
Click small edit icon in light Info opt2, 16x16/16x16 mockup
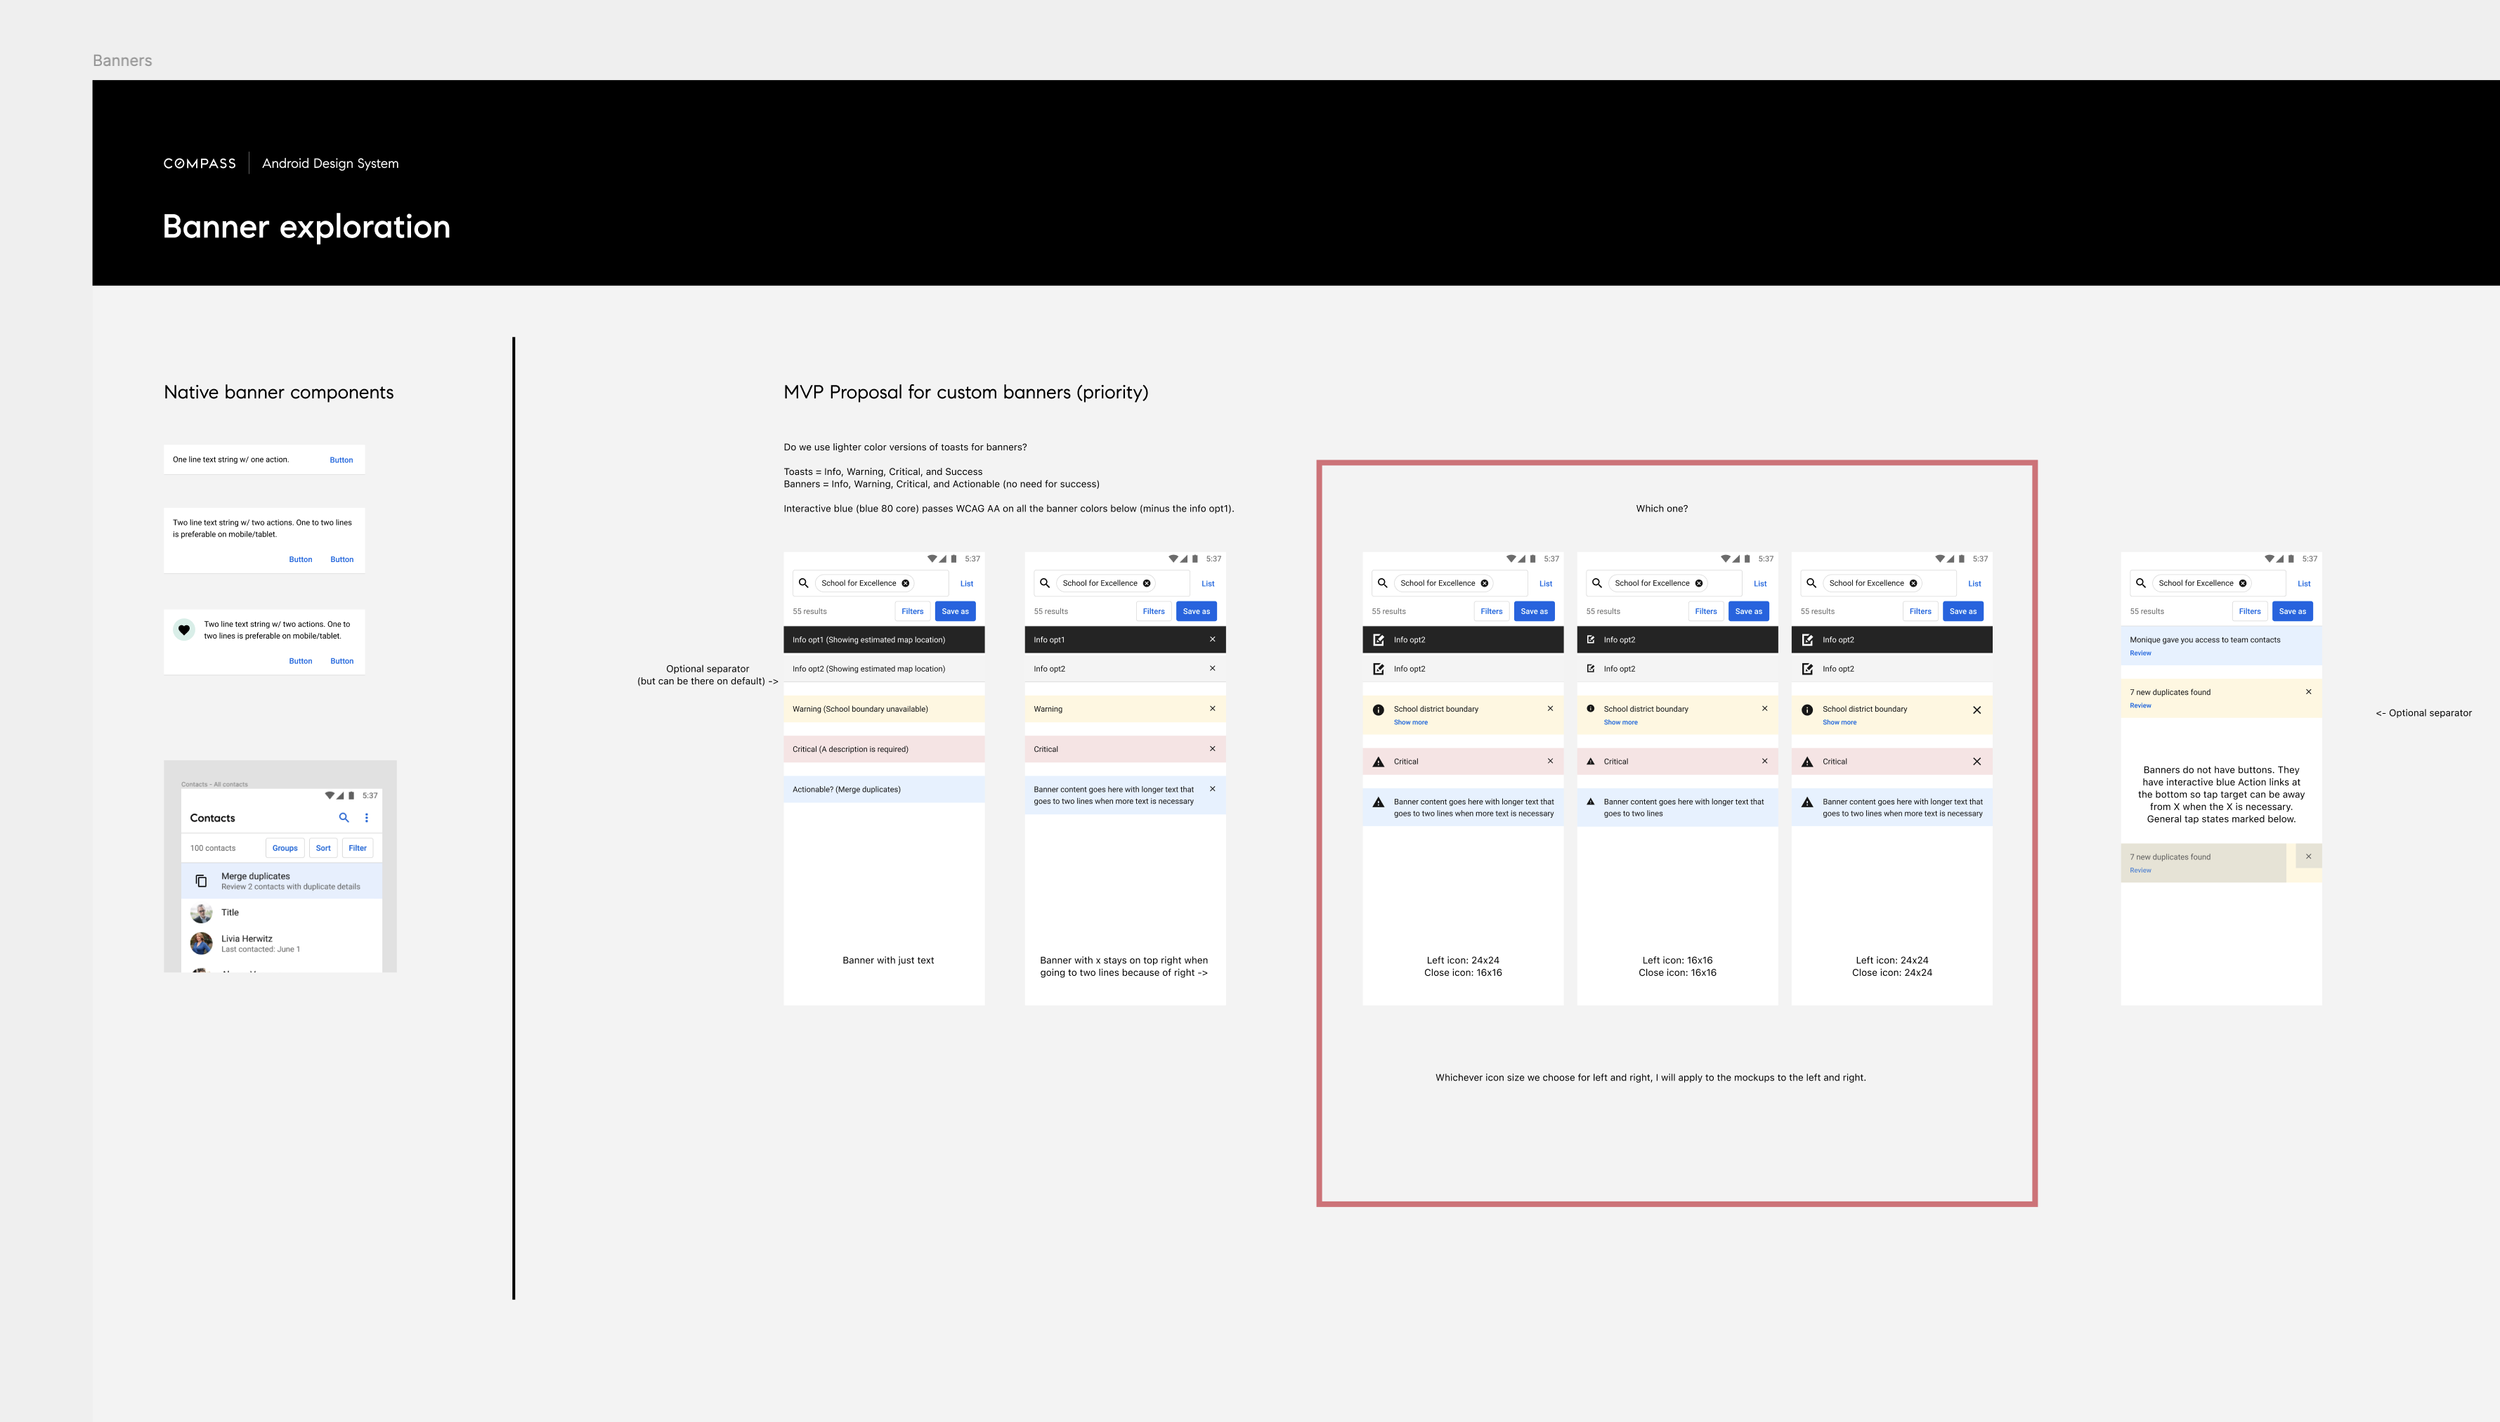pos(1591,669)
